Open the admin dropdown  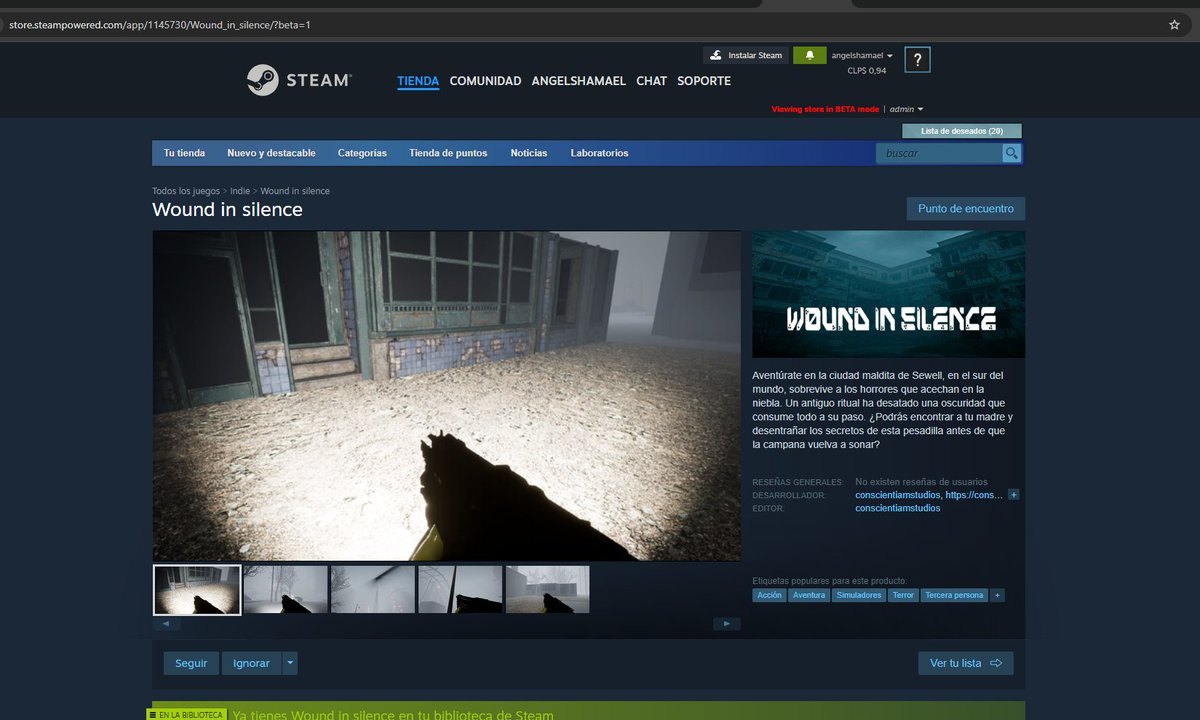907,109
